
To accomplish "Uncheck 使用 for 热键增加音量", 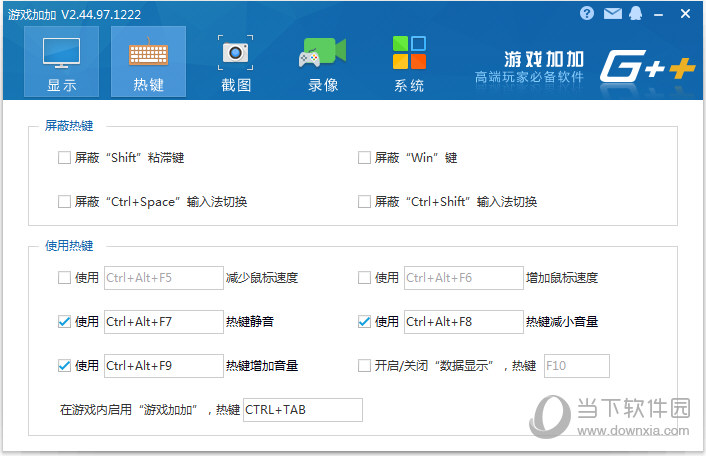I will click(64, 366).
